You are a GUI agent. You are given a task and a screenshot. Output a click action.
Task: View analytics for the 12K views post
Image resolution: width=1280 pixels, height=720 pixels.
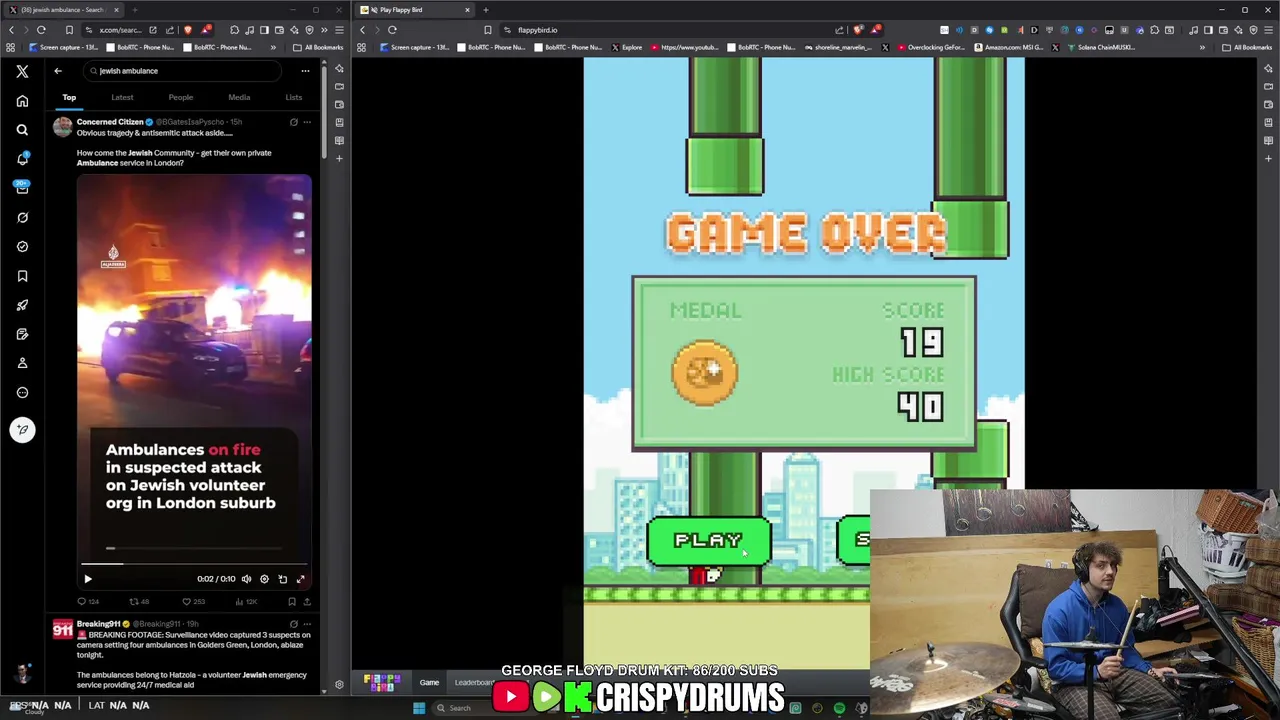pos(245,602)
